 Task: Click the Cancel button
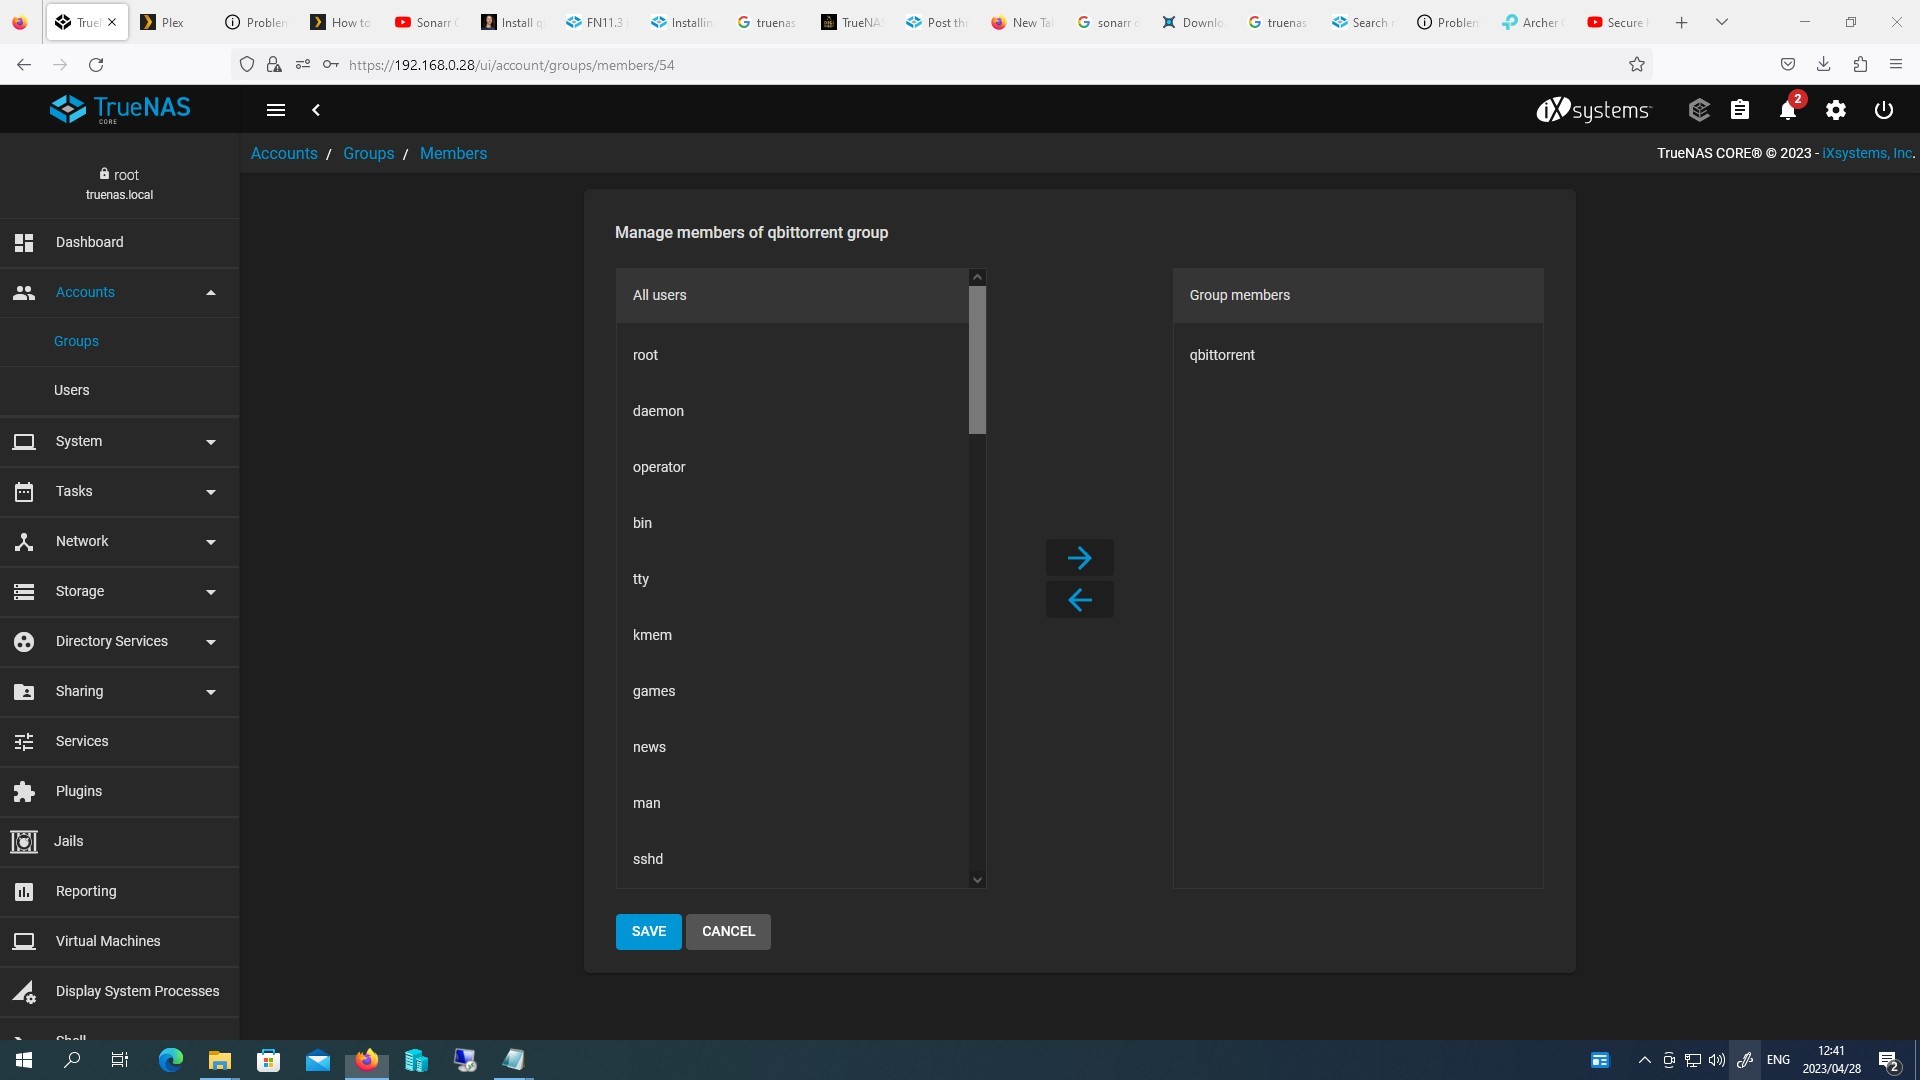point(728,931)
